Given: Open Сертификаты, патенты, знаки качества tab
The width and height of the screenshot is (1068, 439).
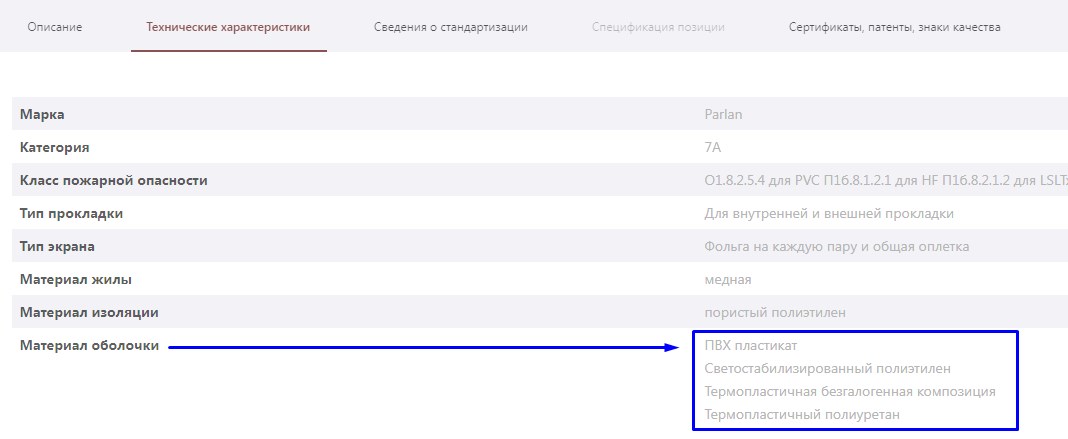Looking at the screenshot, I should pyautogui.click(x=894, y=27).
